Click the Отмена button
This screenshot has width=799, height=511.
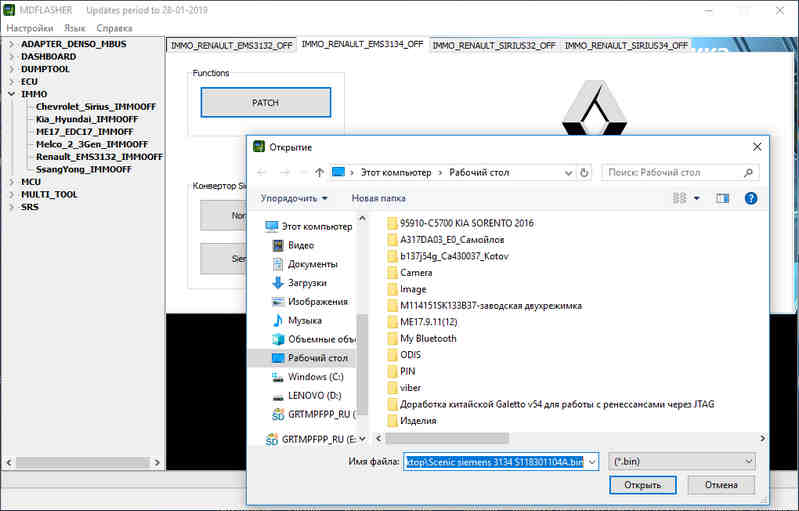tap(721, 485)
